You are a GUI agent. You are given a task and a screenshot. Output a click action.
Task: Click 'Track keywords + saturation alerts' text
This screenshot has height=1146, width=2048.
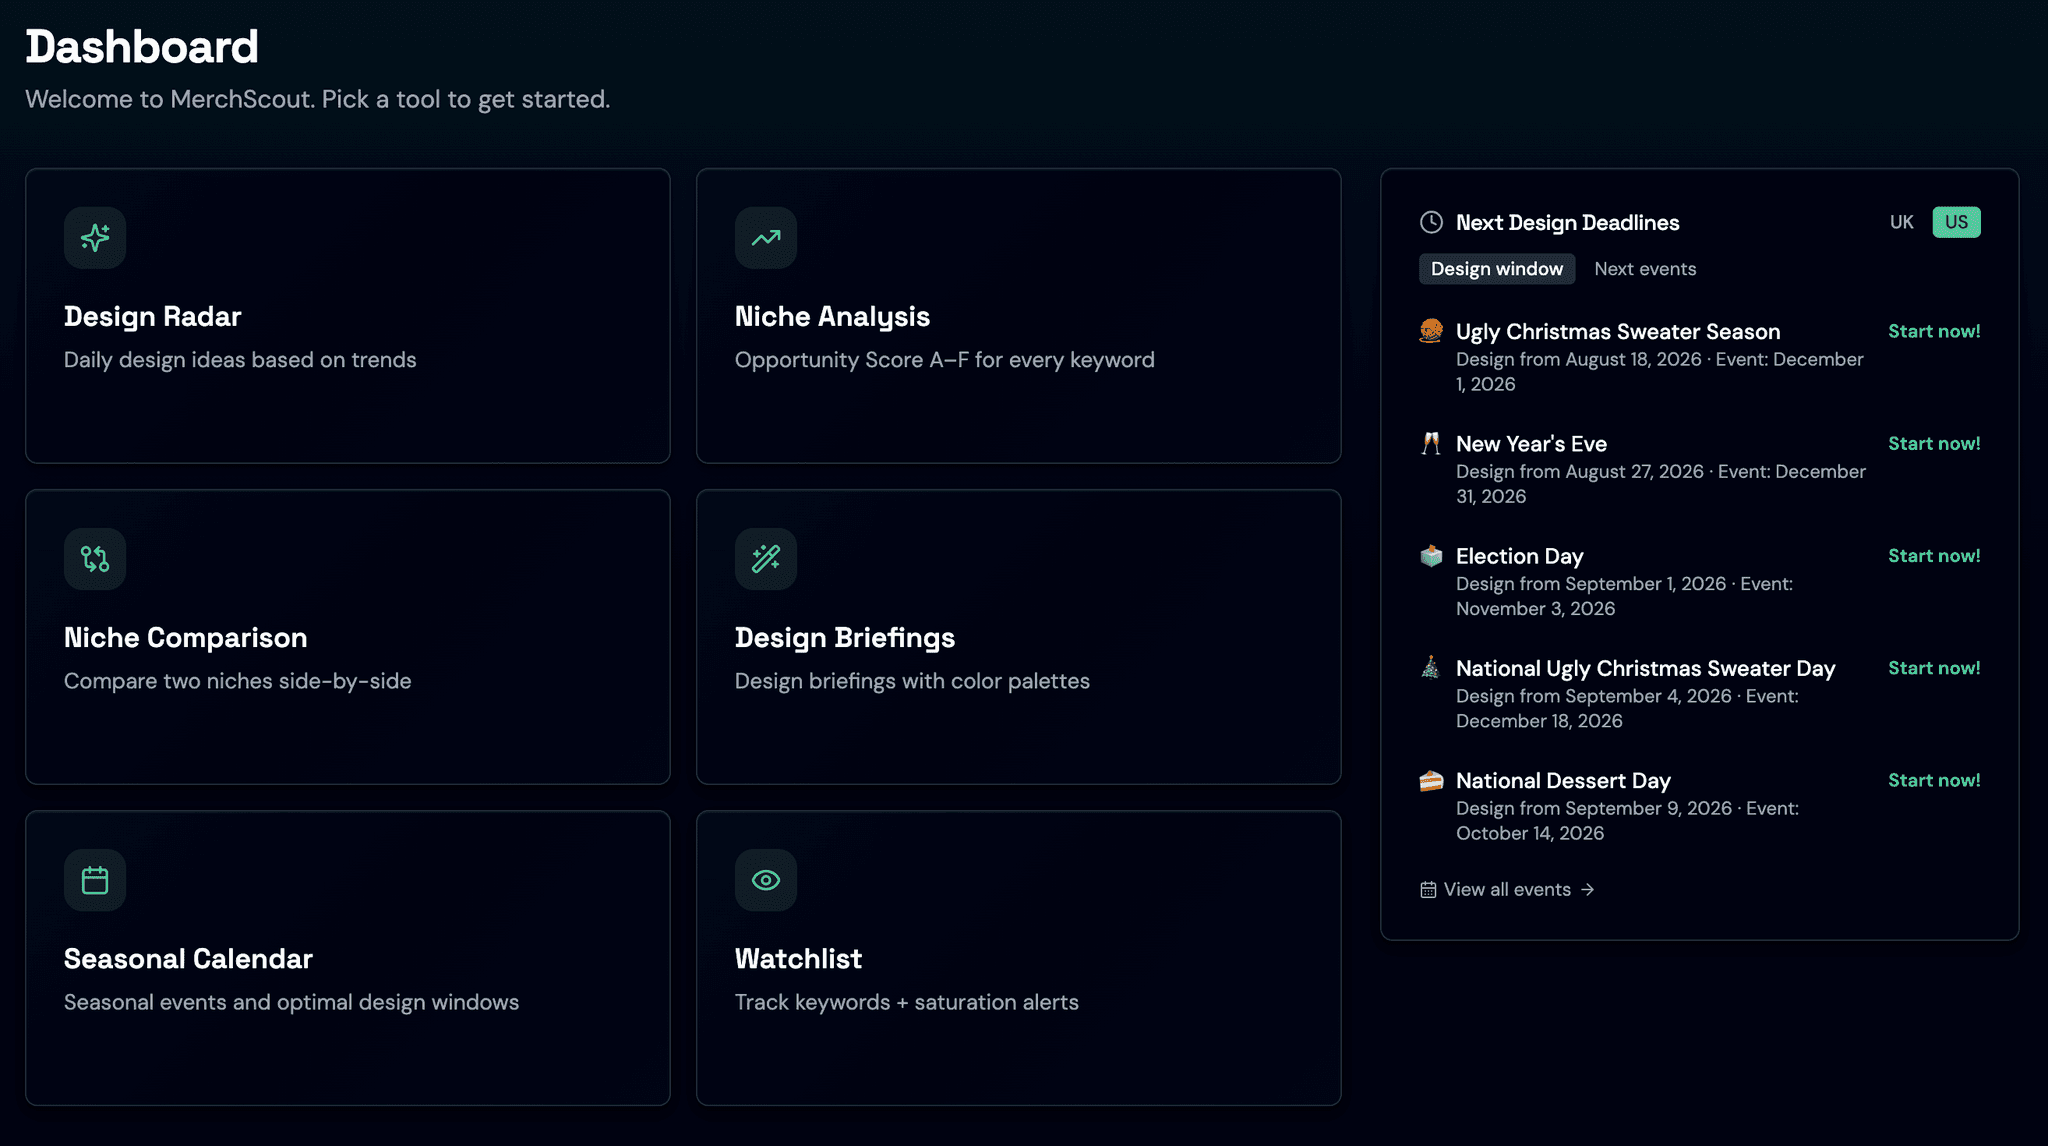[x=906, y=1002]
